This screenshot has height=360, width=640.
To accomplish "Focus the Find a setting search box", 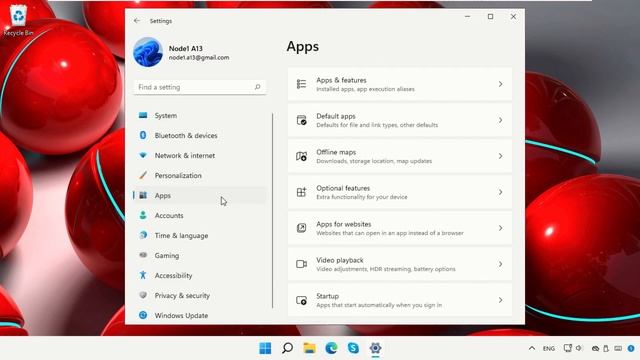I will point(200,87).
